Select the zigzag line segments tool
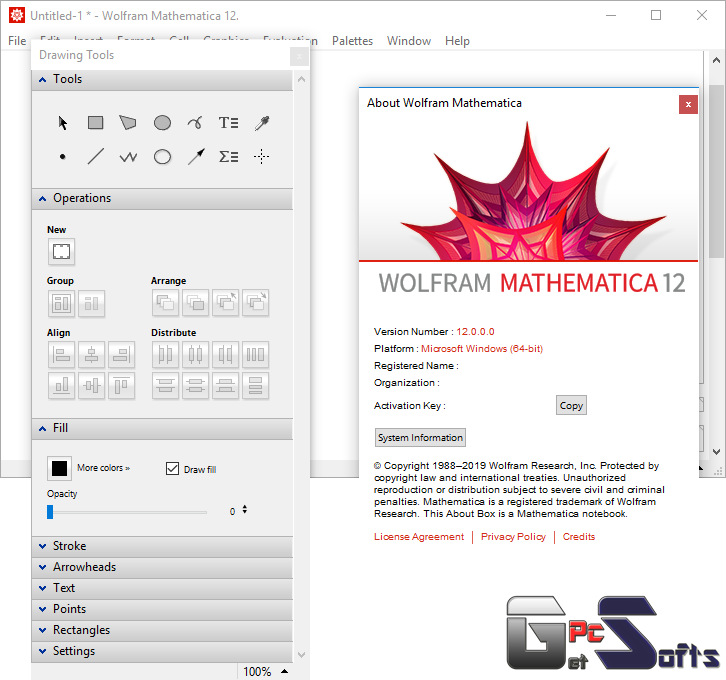Viewport: 726px width, 680px height. [x=128, y=157]
